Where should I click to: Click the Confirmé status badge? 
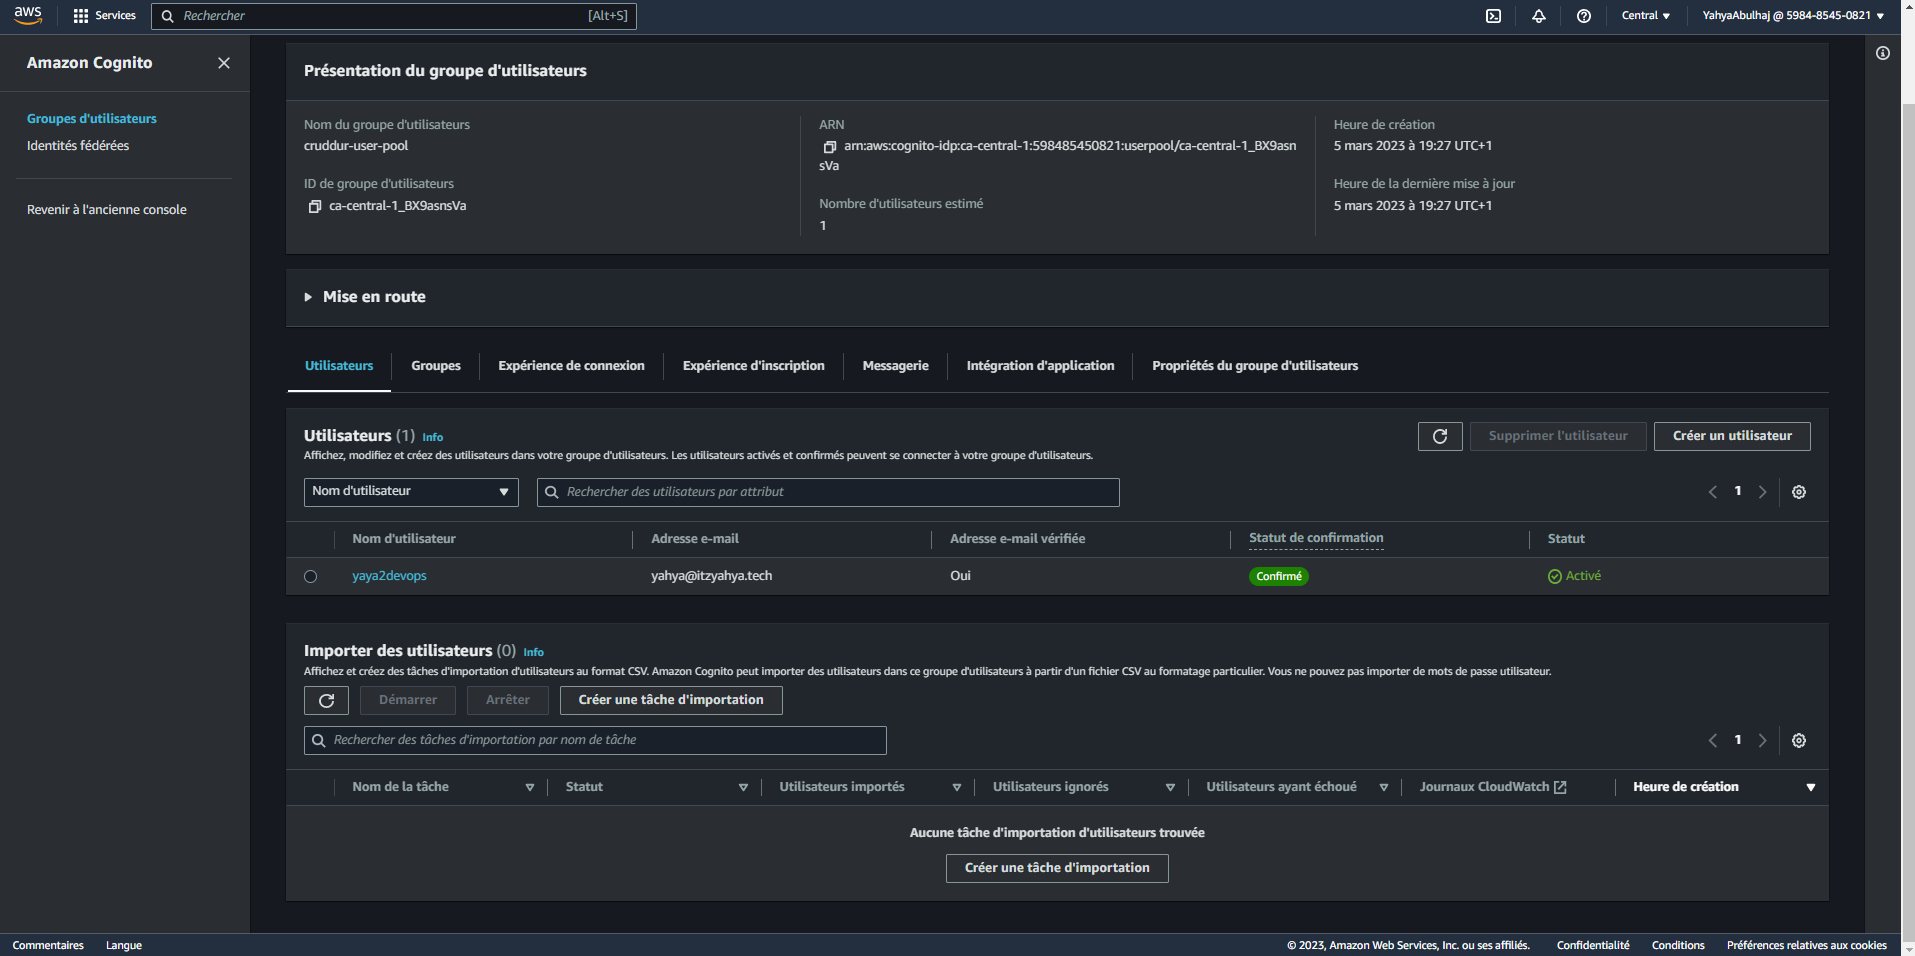(x=1279, y=577)
